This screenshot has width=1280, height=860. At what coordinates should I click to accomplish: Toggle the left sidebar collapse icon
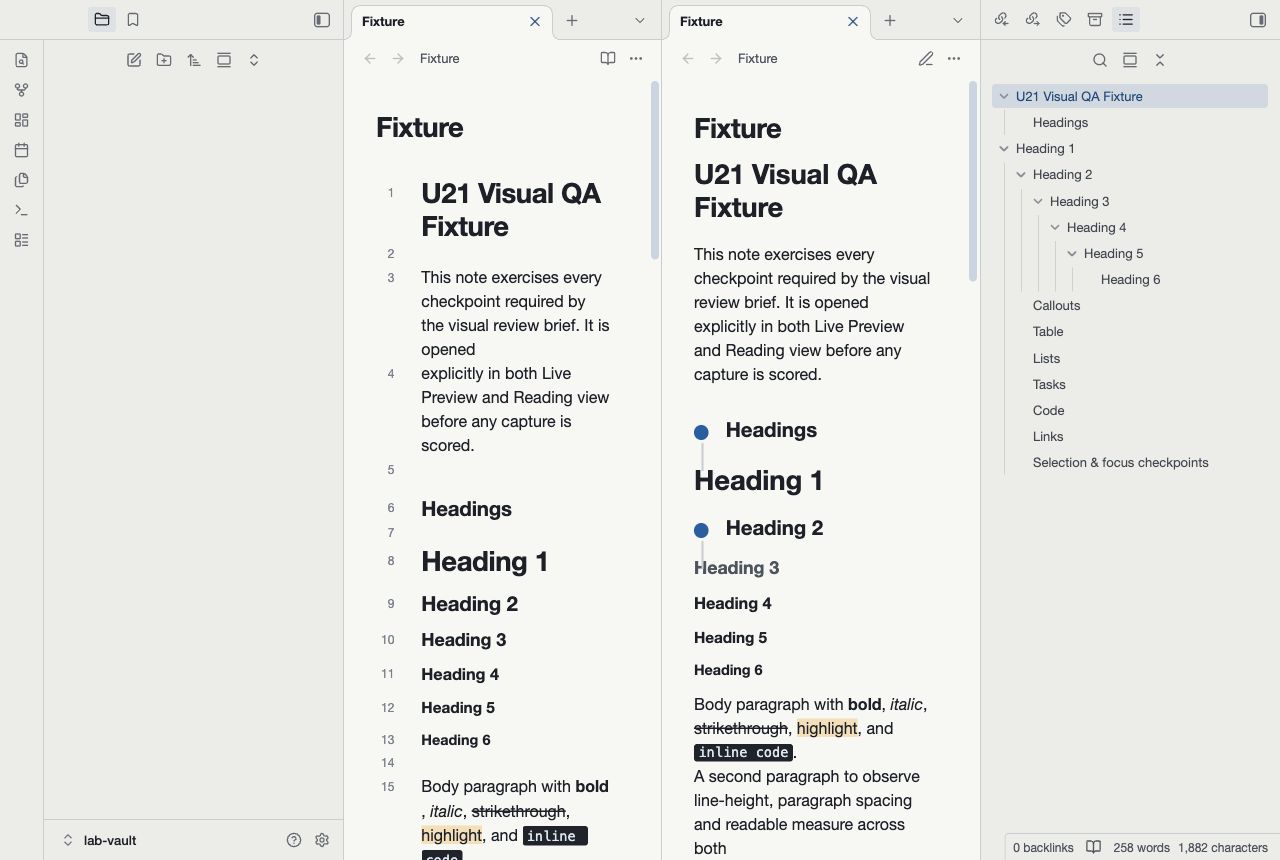pyautogui.click(x=322, y=20)
